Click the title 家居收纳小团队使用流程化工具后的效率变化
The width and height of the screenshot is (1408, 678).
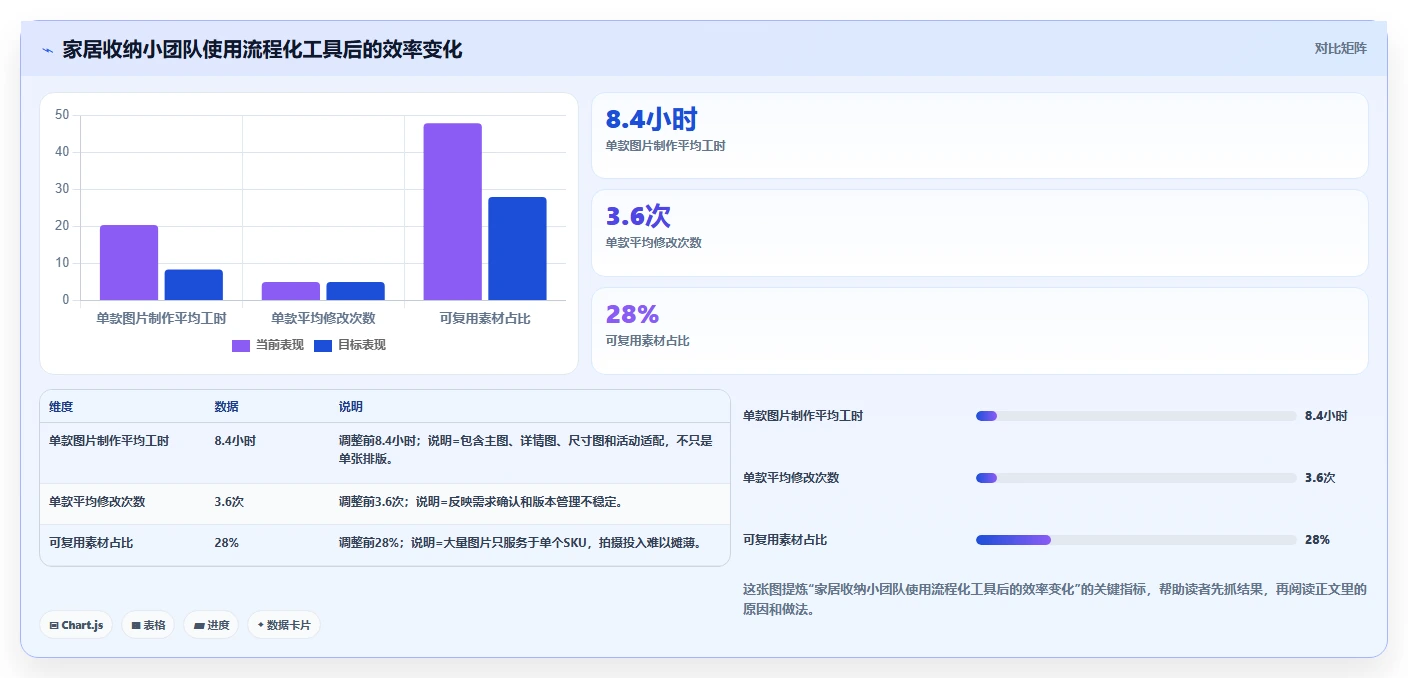click(x=262, y=50)
